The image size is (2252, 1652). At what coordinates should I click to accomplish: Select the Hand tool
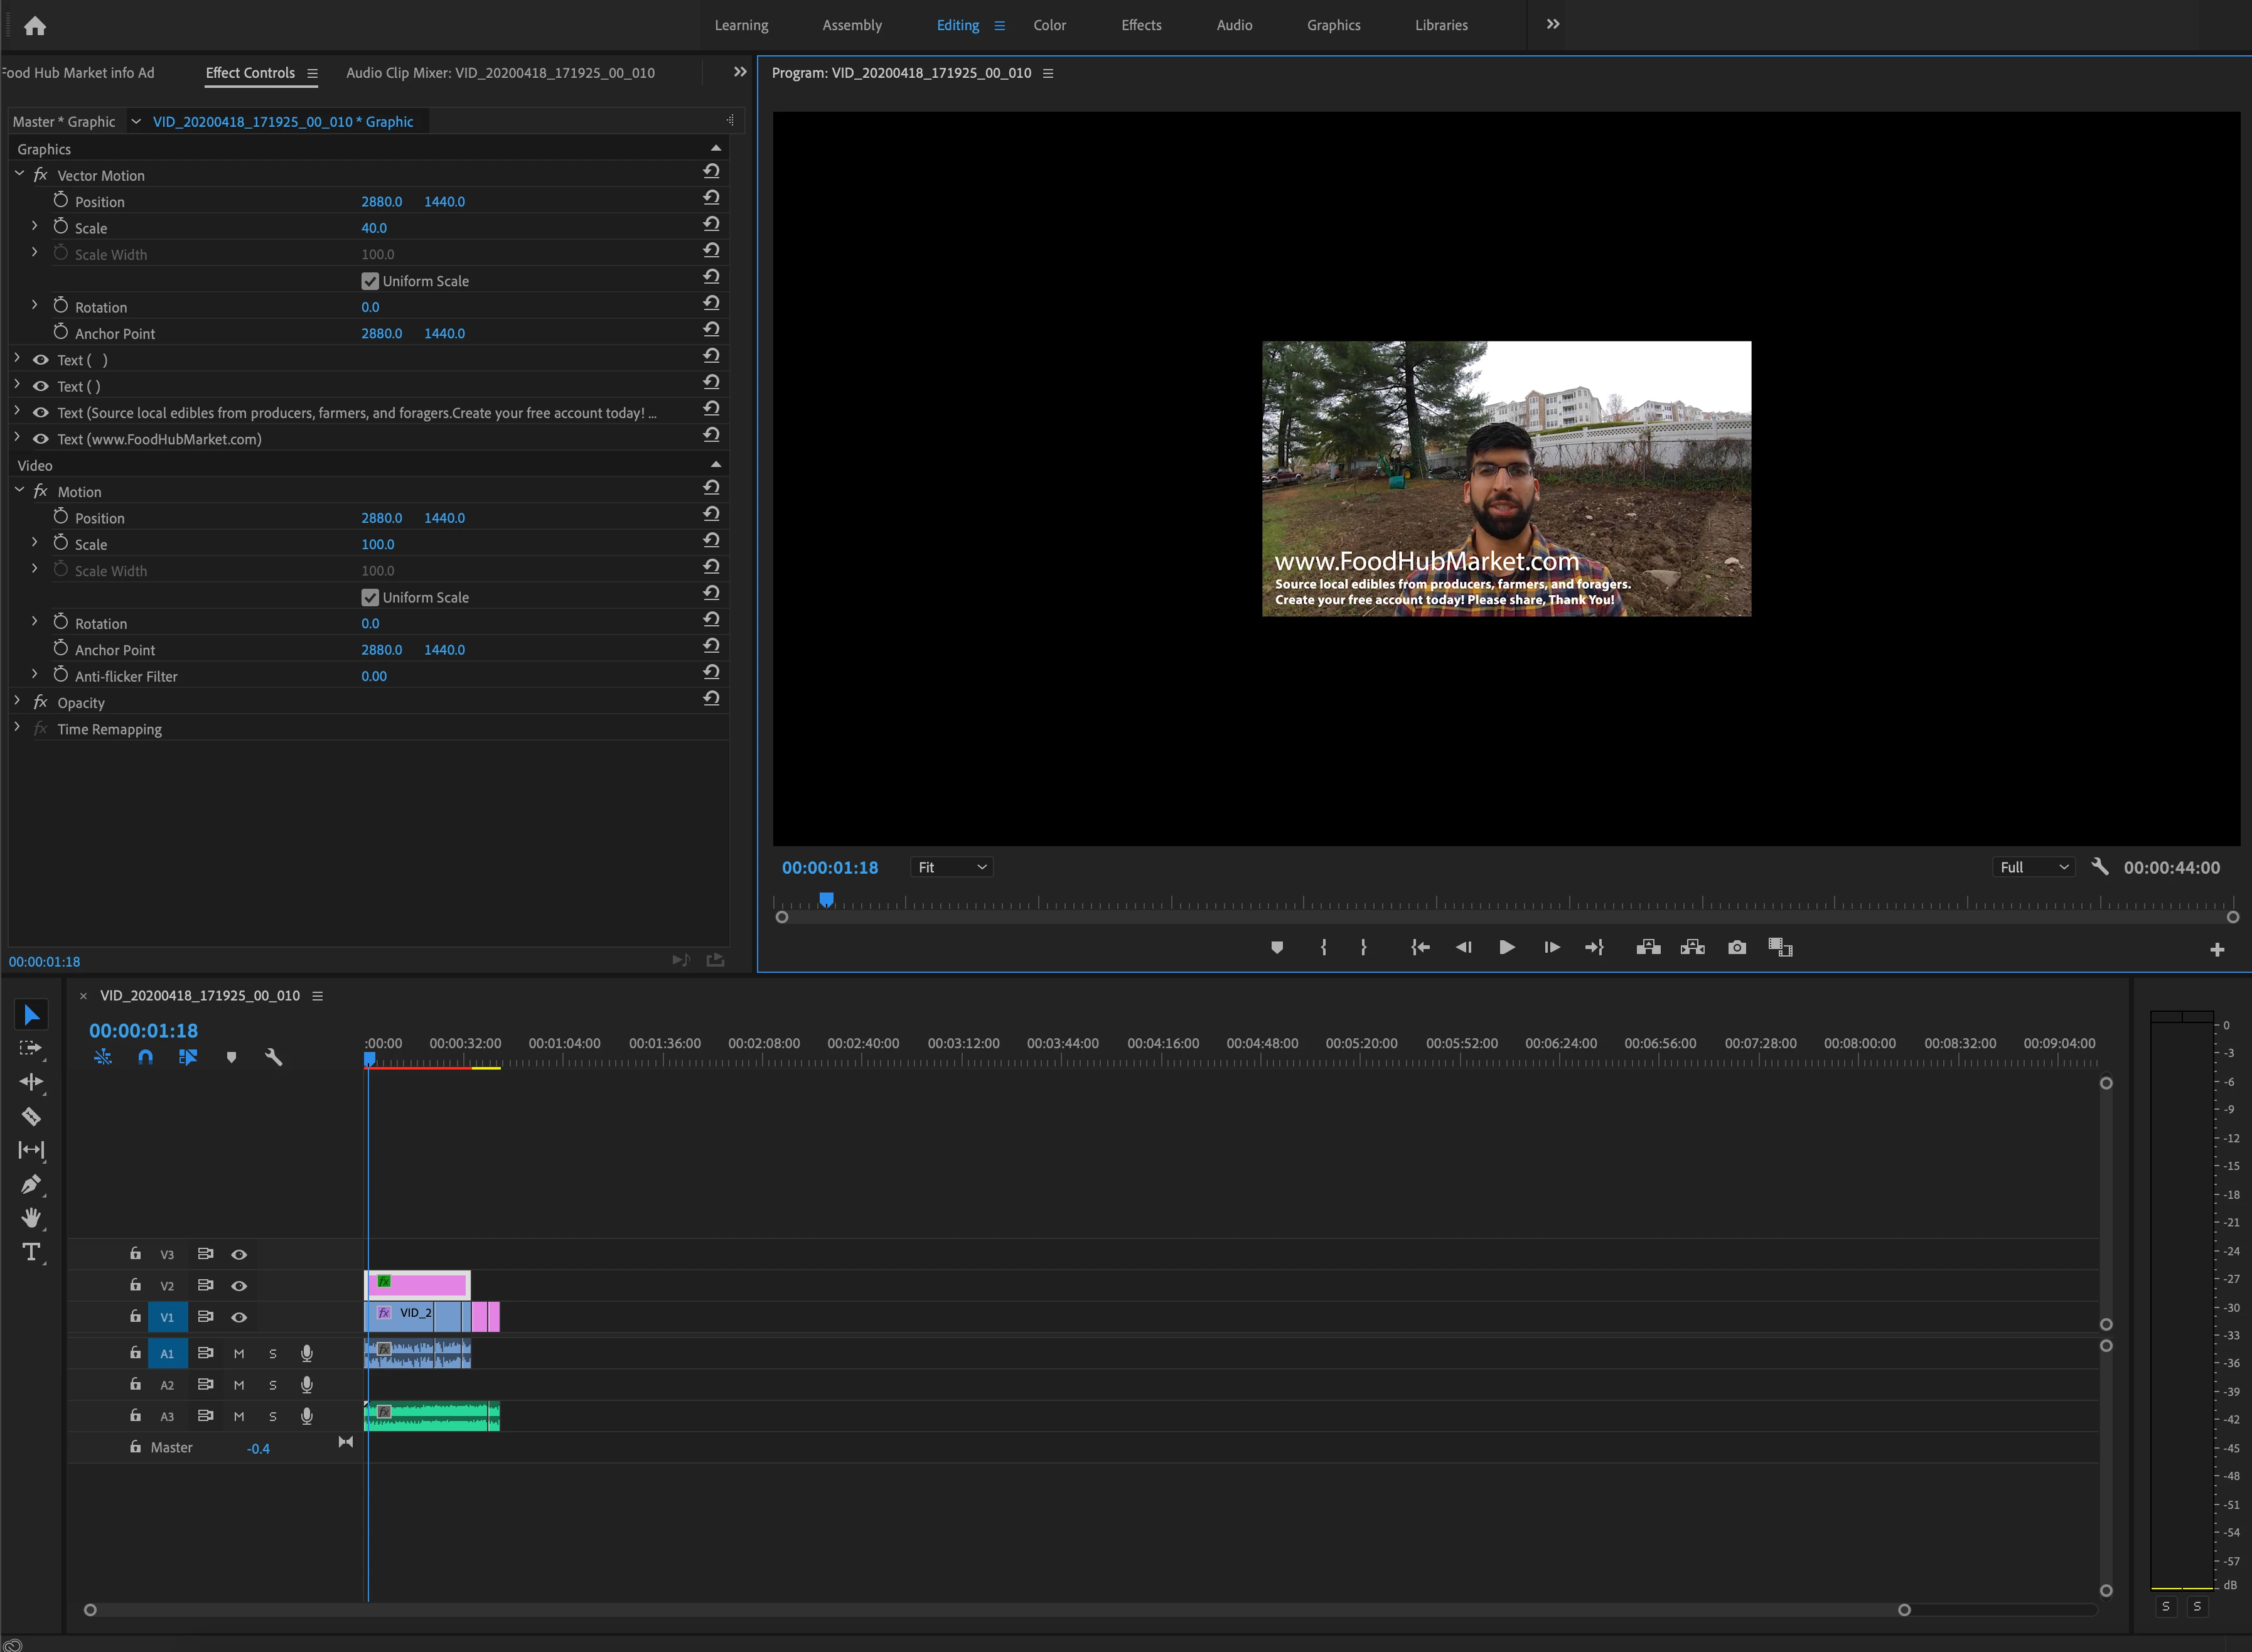tap(31, 1218)
